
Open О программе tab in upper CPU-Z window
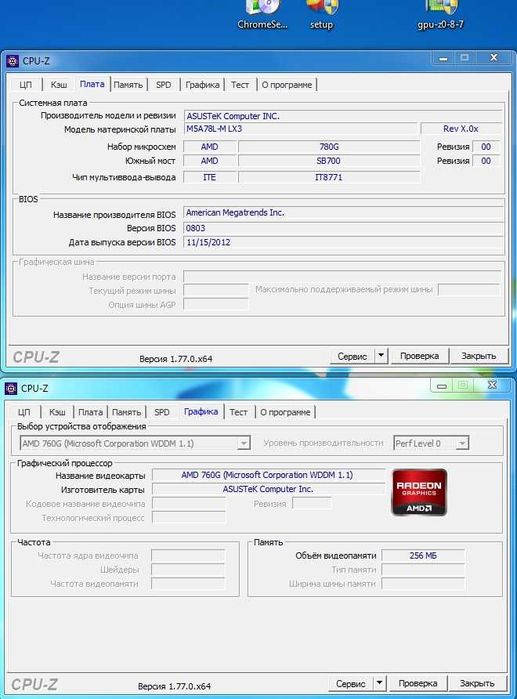pos(287,85)
